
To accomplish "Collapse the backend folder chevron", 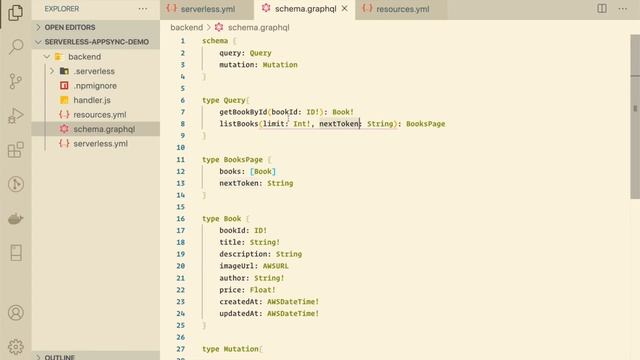I will [47, 57].
